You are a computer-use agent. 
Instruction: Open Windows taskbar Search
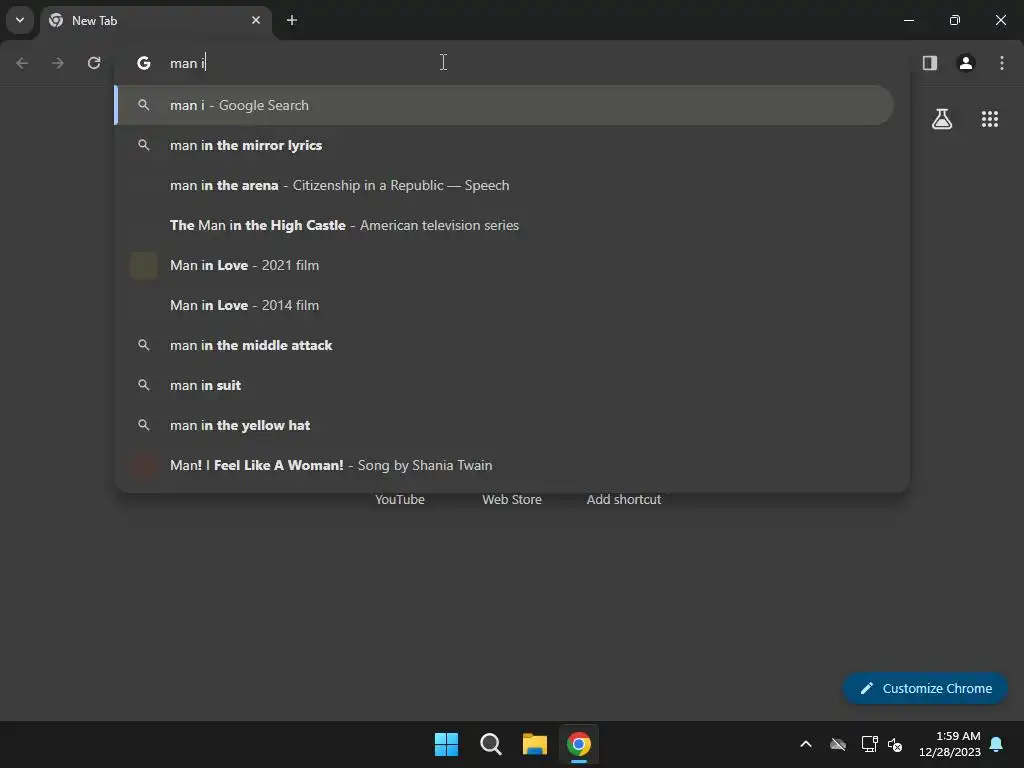[x=490, y=744]
